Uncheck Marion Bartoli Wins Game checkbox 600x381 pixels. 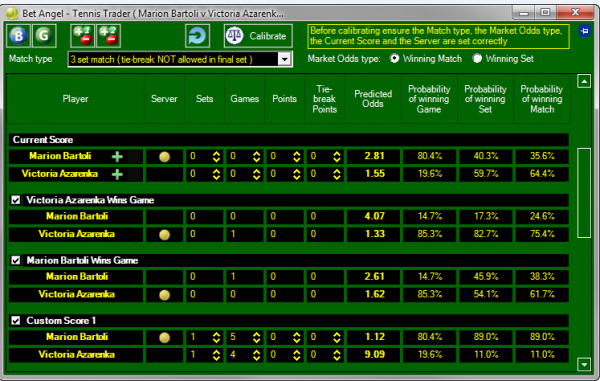click(x=16, y=261)
